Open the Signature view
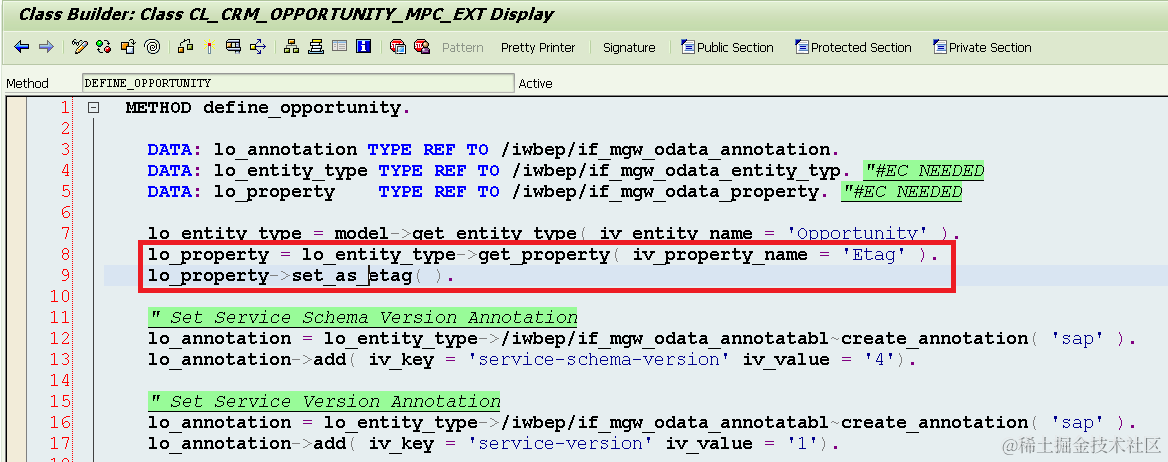The width and height of the screenshot is (1168, 462). [629, 47]
